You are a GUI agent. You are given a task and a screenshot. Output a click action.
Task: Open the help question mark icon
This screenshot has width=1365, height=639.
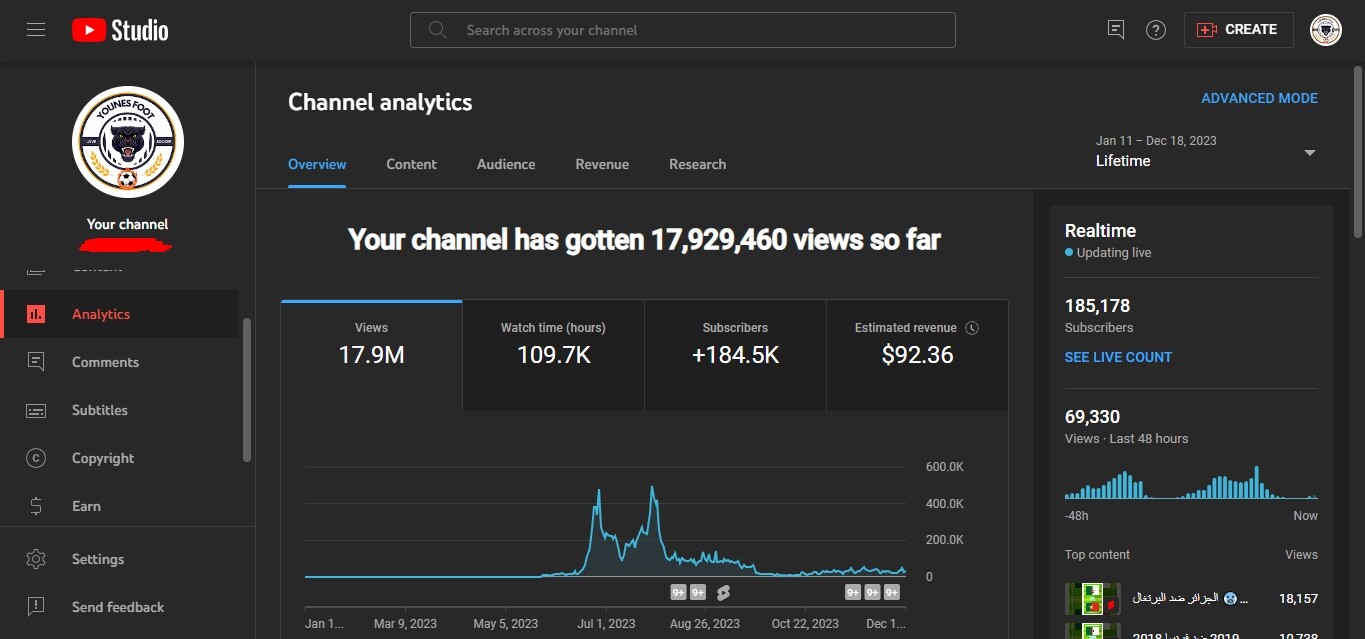click(x=1156, y=30)
